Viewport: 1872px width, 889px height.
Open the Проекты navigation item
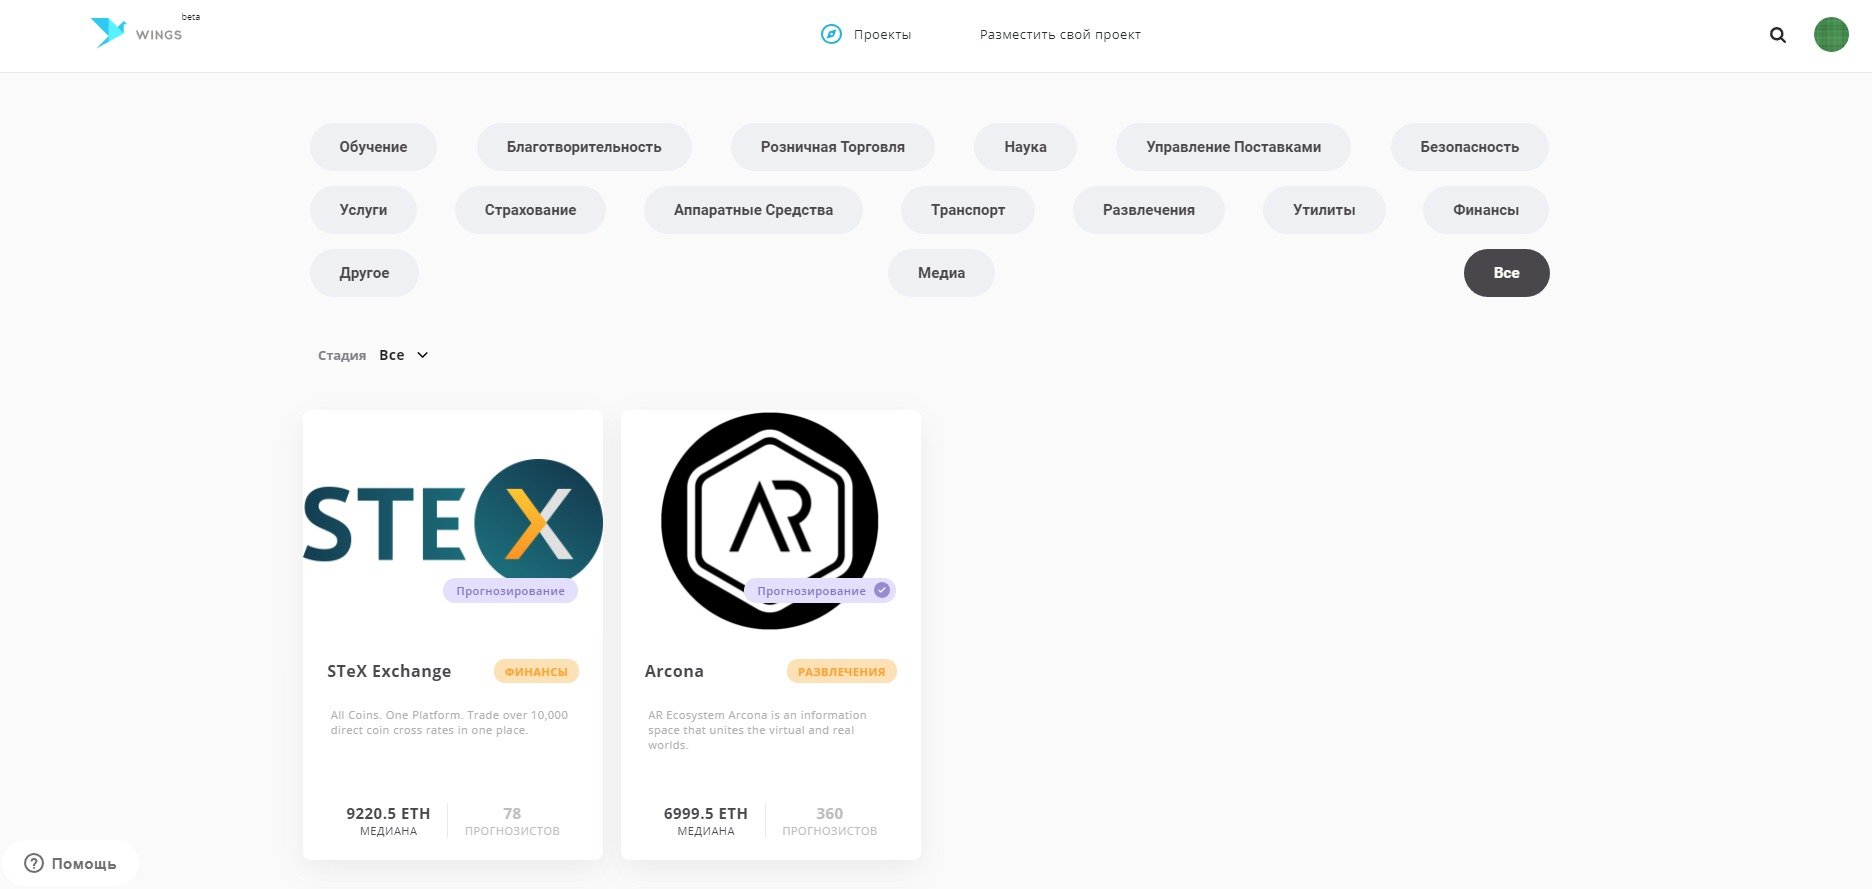[882, 35]
